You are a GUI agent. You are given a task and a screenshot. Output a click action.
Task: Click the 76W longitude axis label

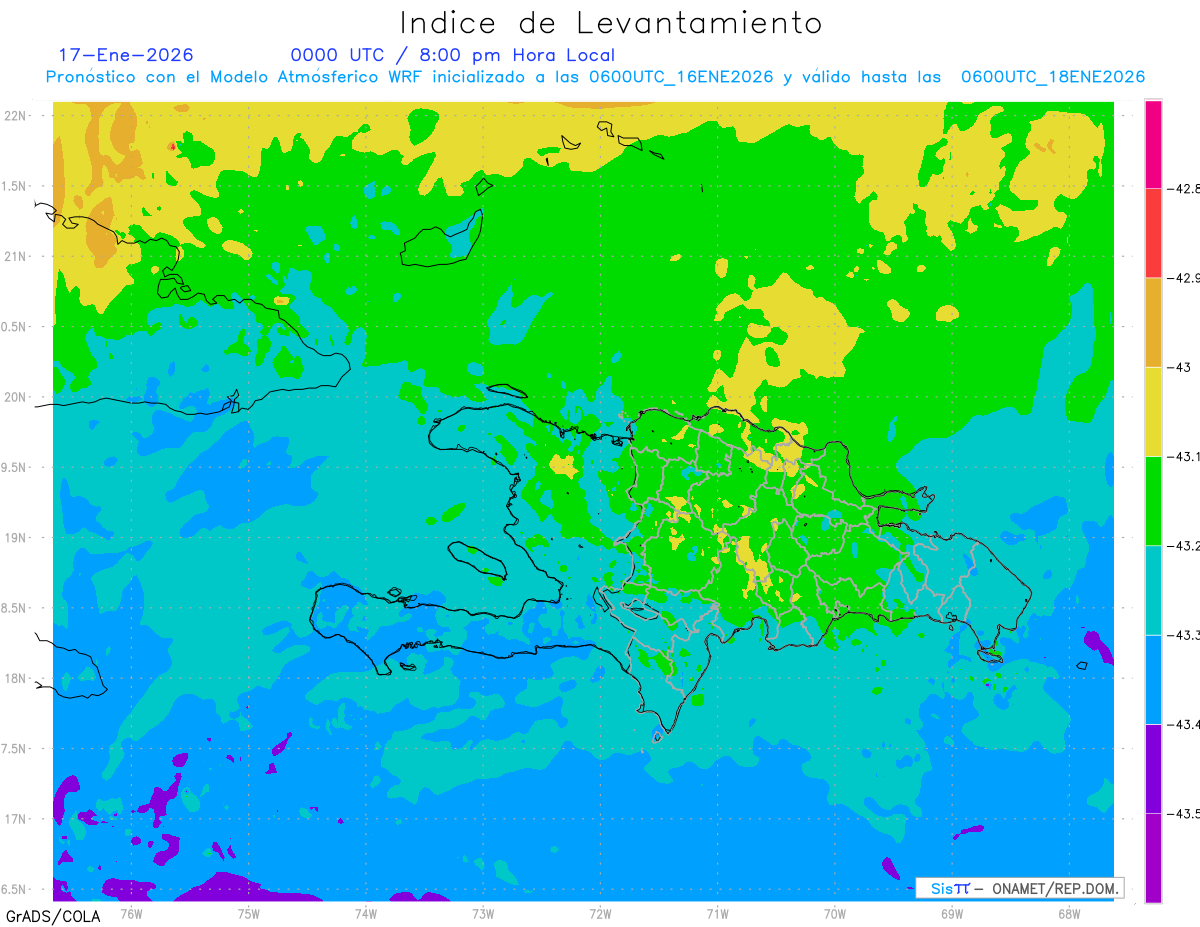pyautogui.click(x=131, y=913)
